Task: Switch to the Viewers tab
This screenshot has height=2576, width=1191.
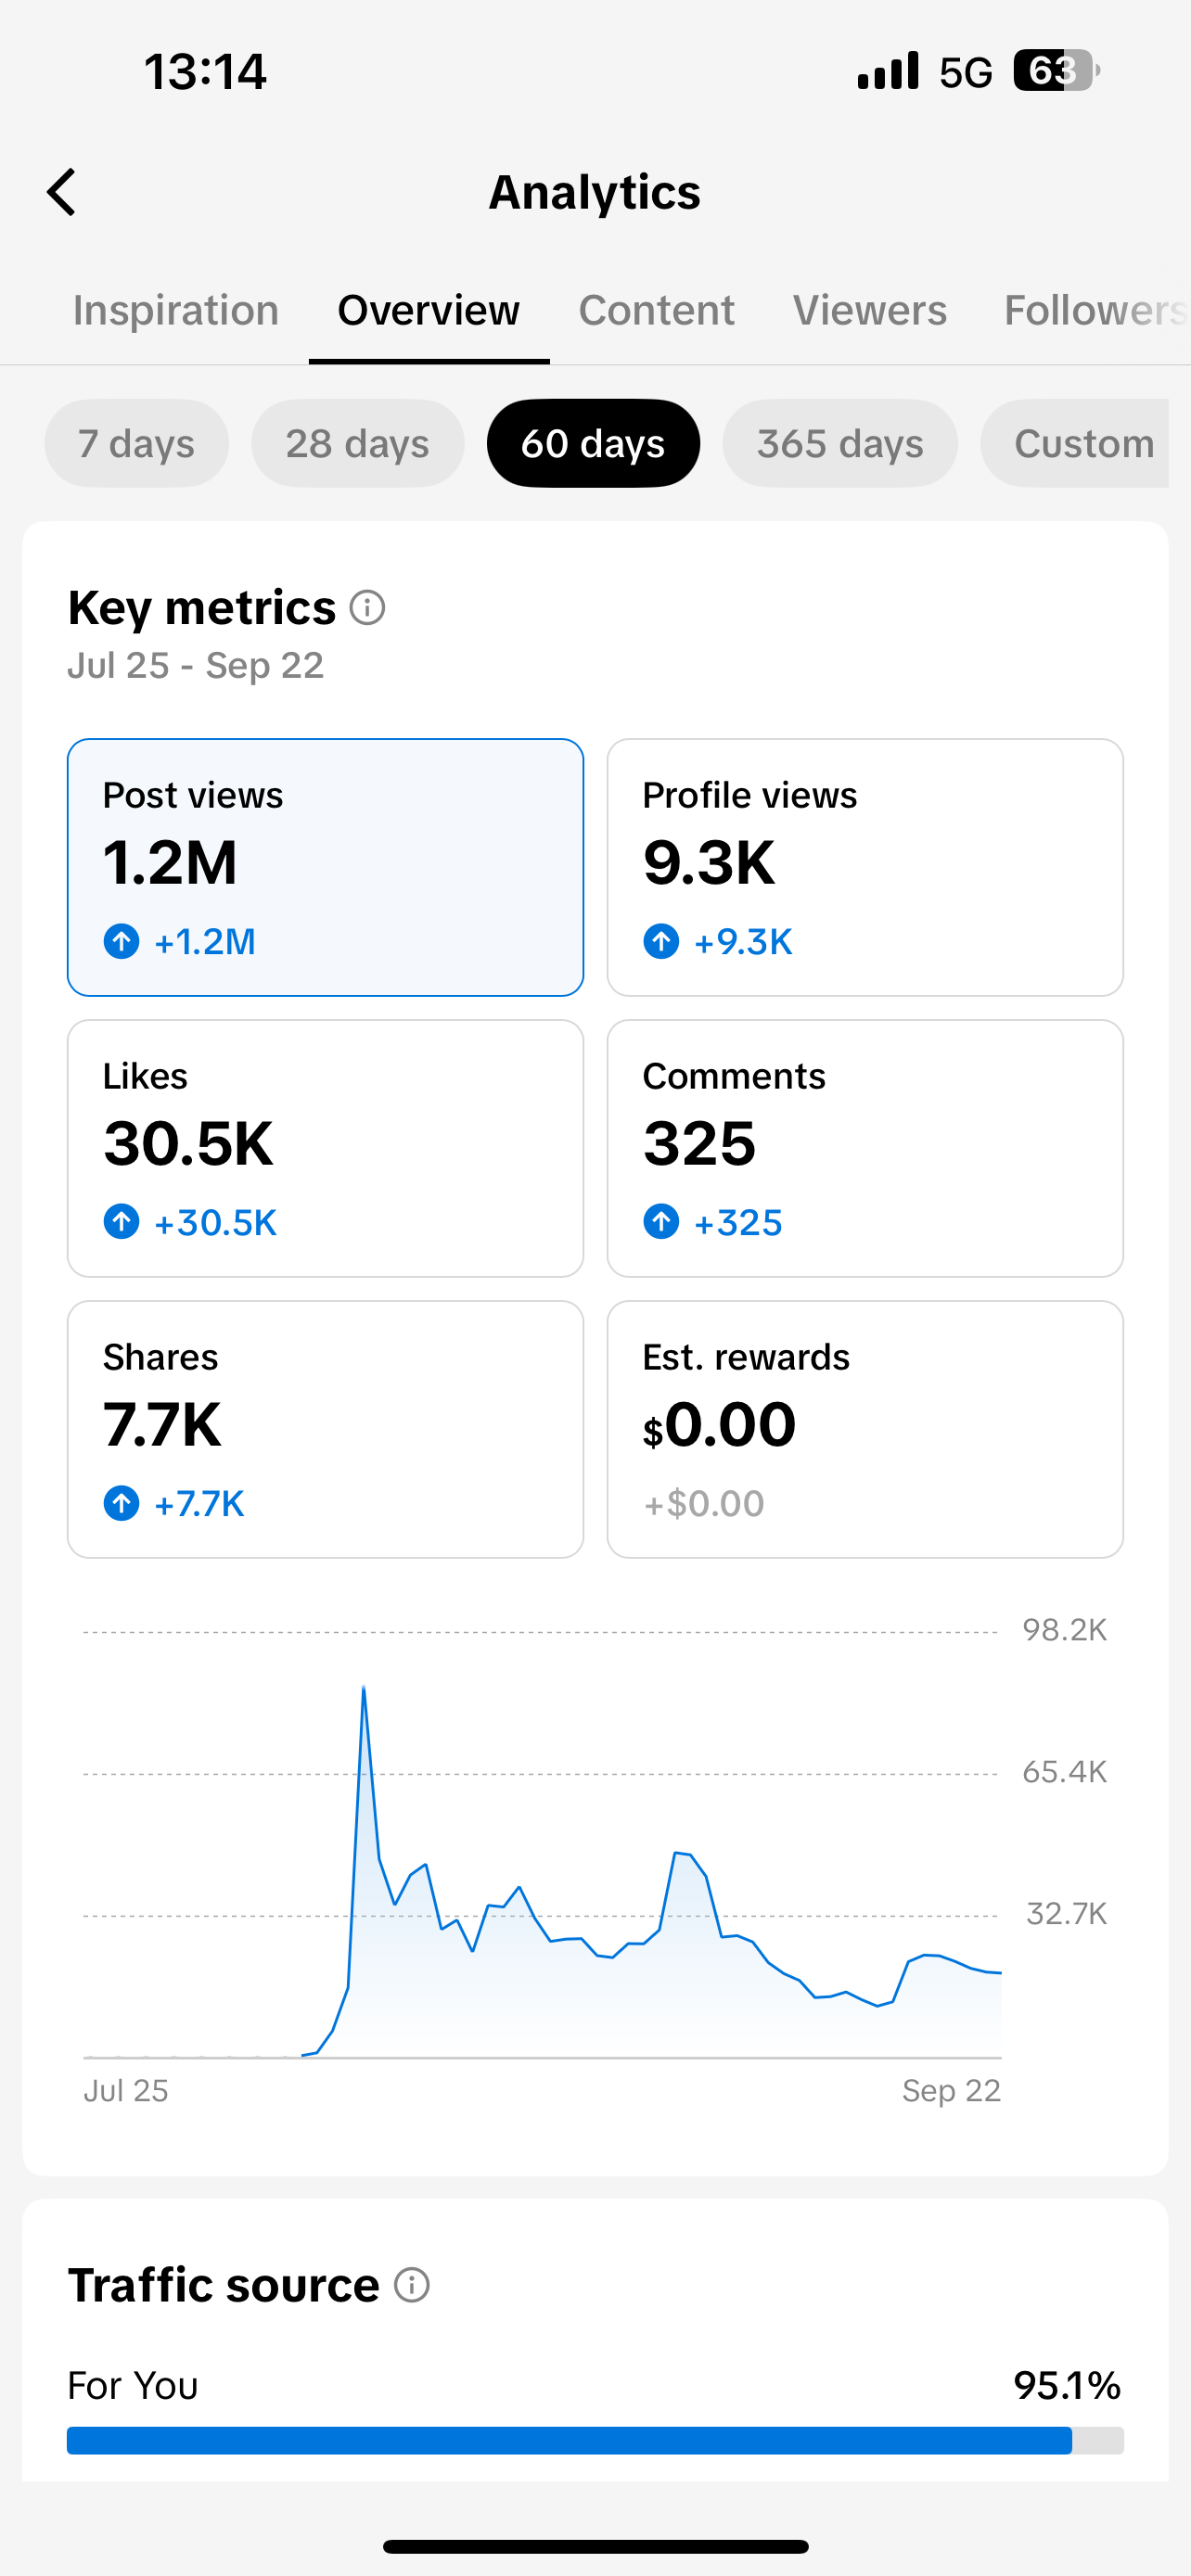Action: [870, 310]
